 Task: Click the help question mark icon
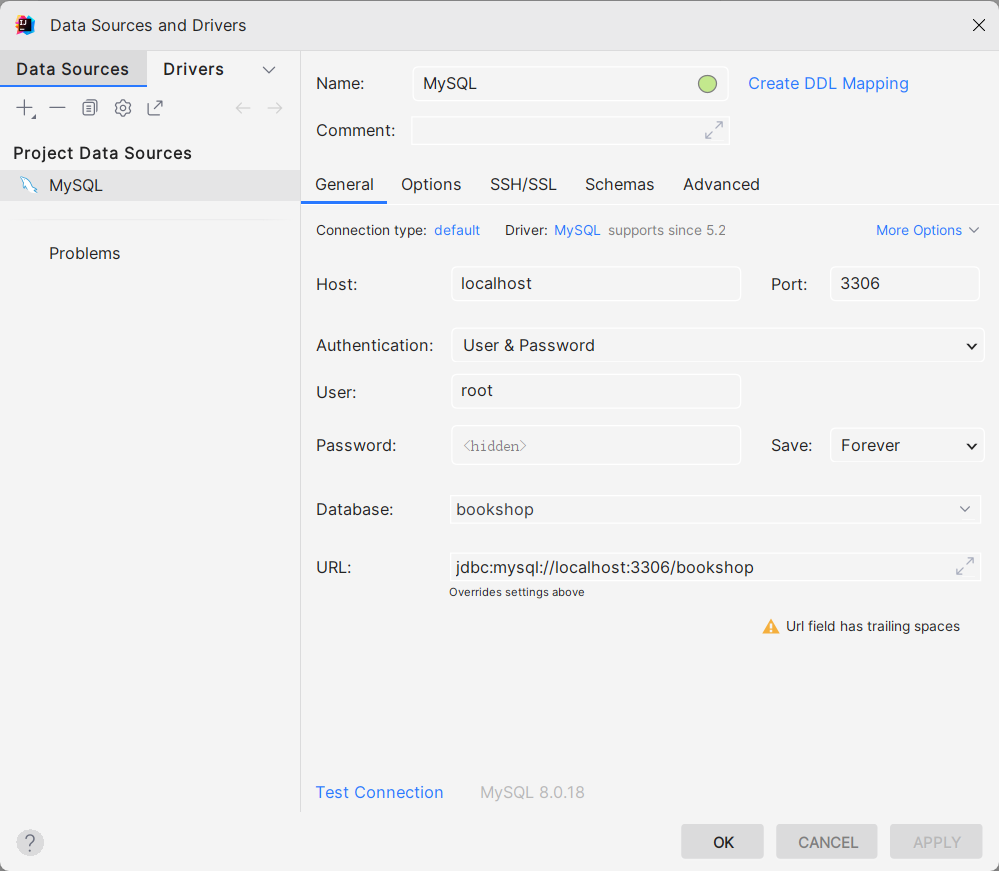click(x=30, y=842)
